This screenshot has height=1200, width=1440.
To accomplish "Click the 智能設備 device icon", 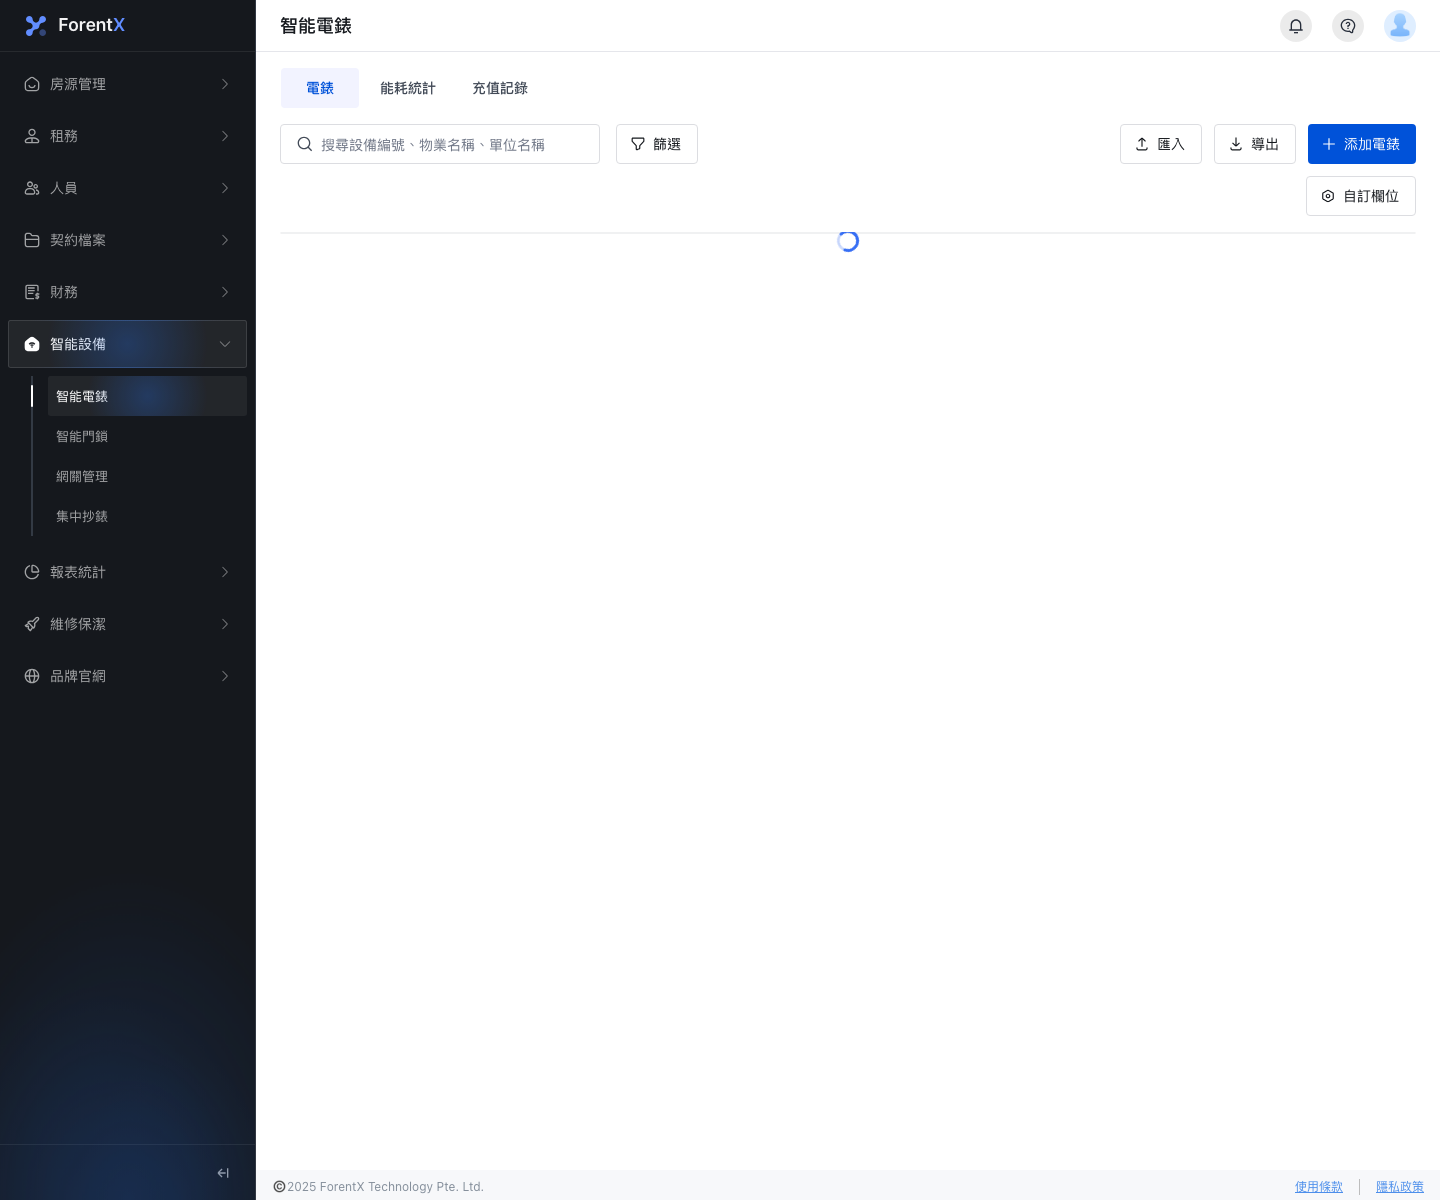I will click(x=32, y=344).
